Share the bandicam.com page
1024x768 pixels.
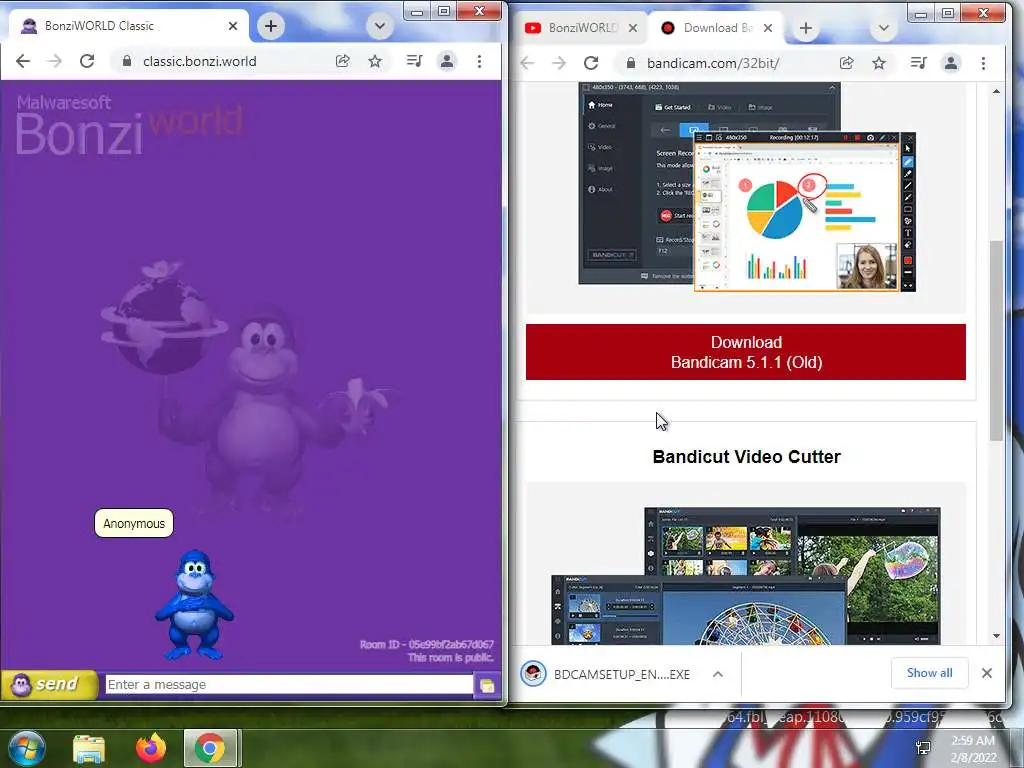(x=846, y=63)
